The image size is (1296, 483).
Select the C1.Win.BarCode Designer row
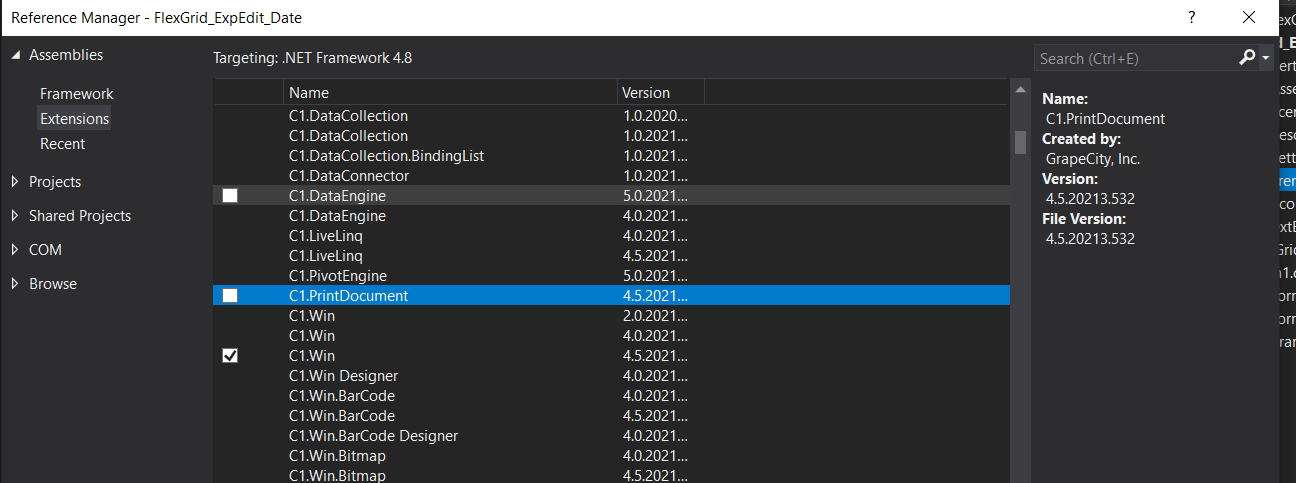point(610,436)
